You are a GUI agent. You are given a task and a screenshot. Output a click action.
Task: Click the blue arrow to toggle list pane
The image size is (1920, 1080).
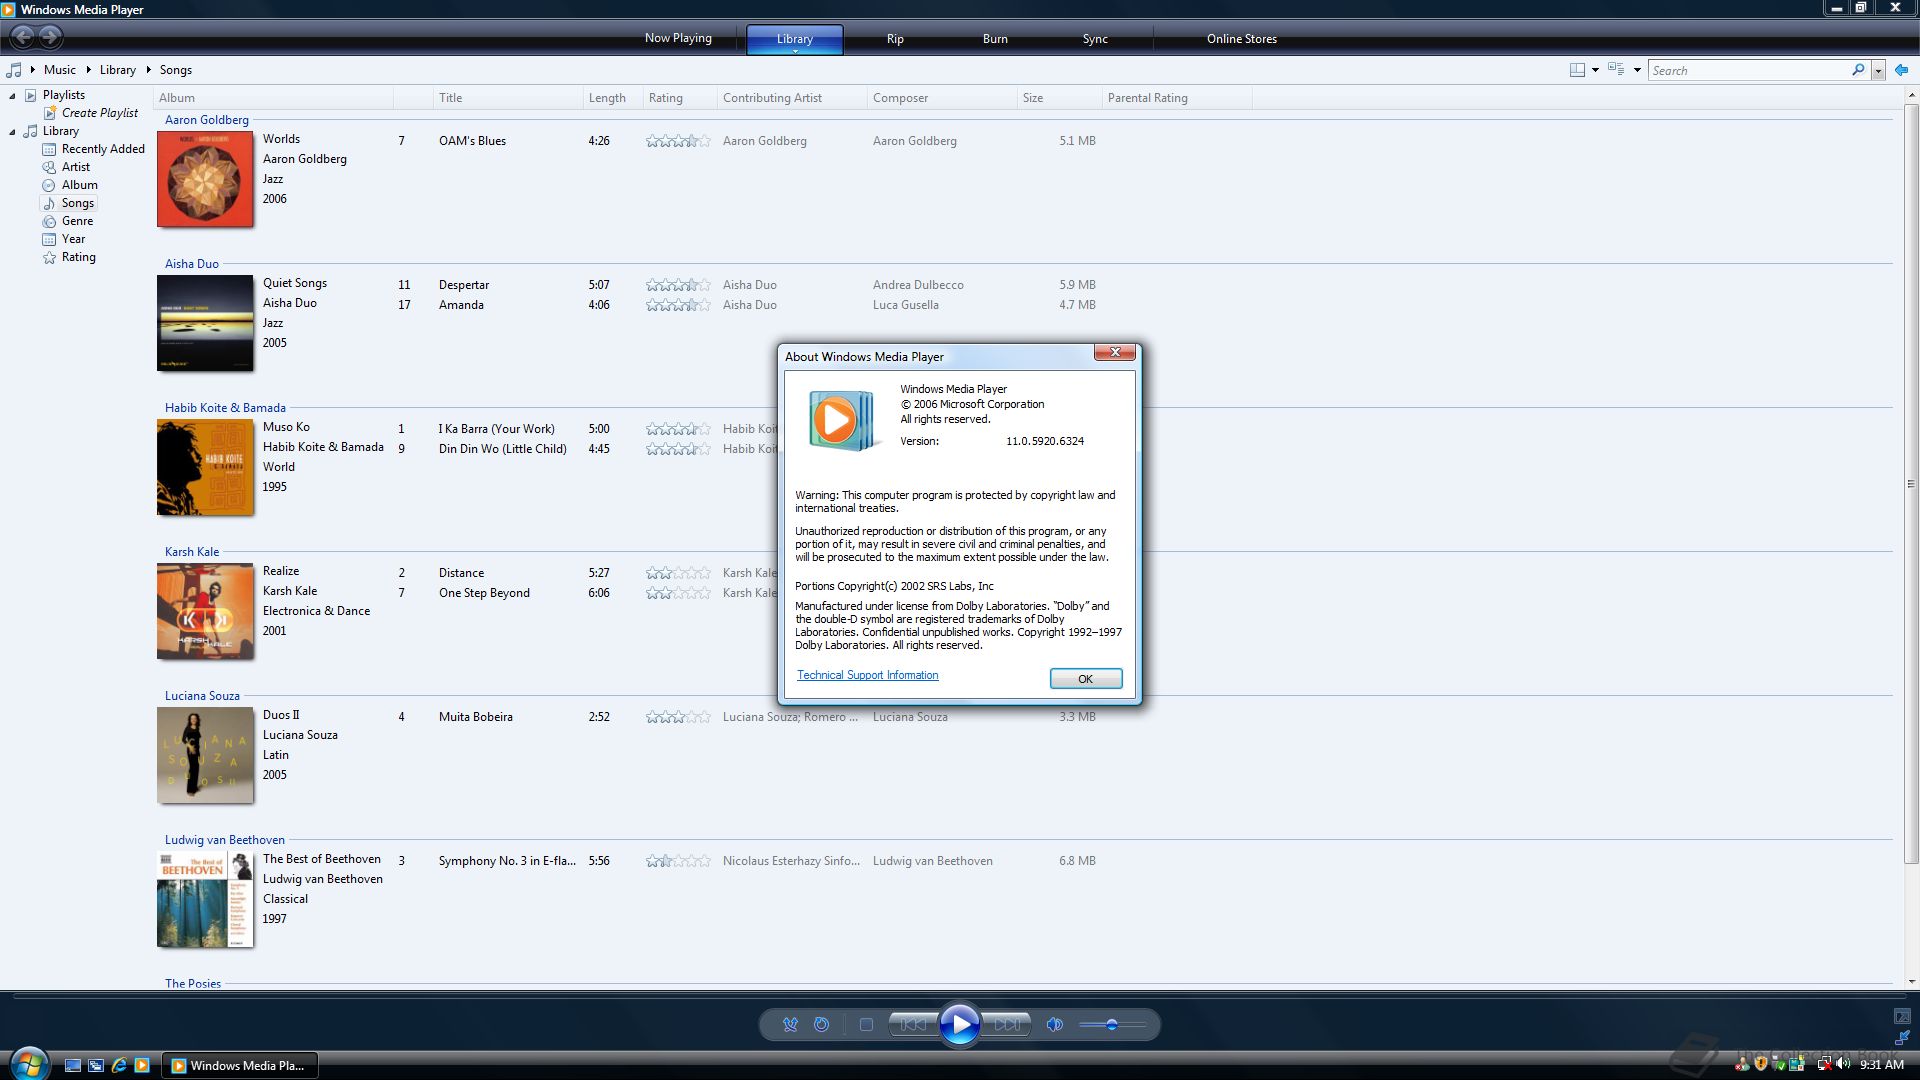(x=1902, y=70)
